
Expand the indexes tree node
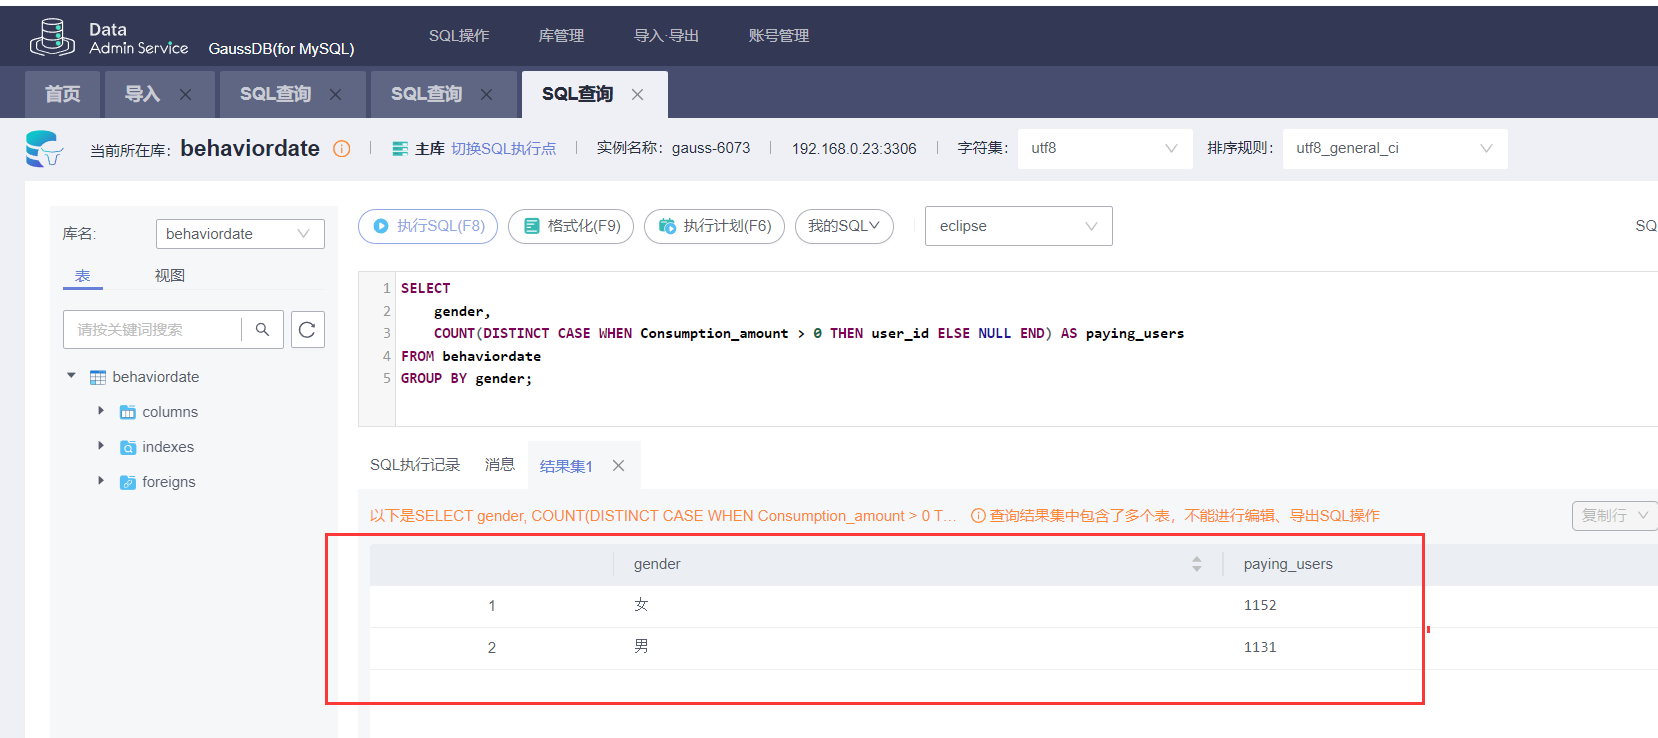coord(101,446)
